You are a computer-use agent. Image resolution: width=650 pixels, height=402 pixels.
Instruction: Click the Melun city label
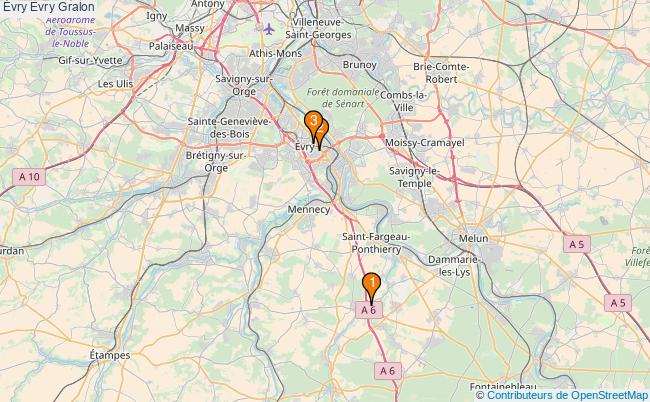[x=473, y=238]
